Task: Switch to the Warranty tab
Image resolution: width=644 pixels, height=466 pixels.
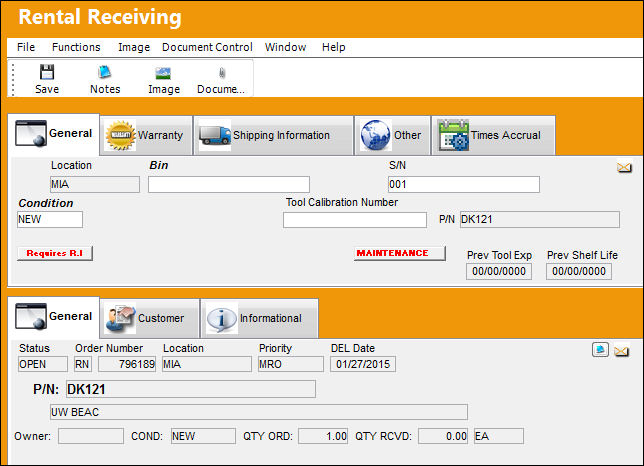Action: 146,135
